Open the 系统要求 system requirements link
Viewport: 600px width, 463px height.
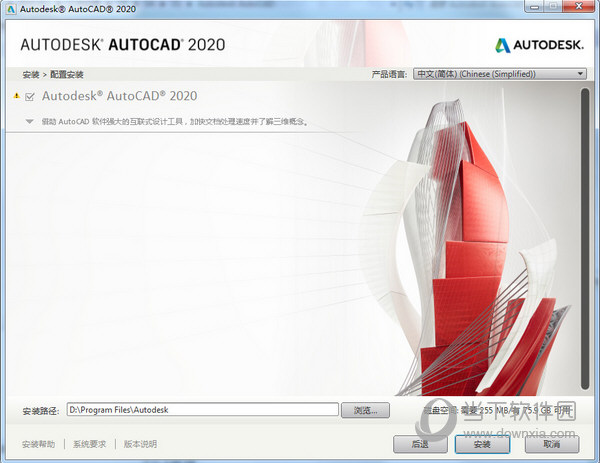tap(89, 443)
